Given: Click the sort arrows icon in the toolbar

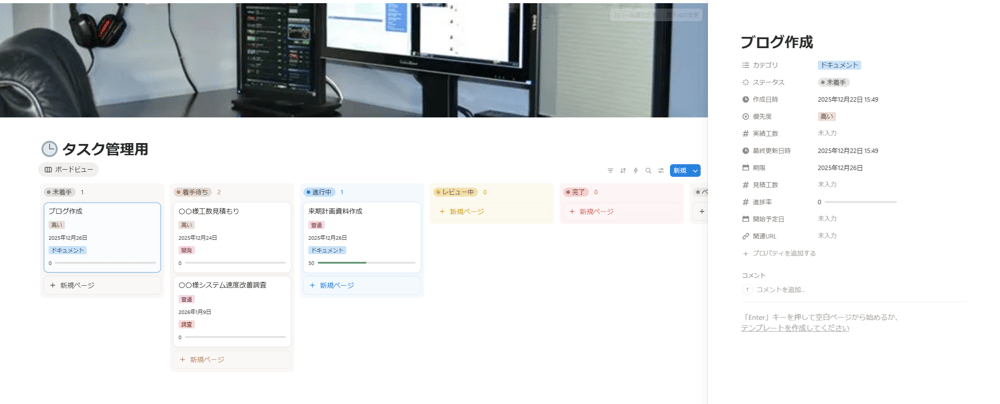Looking at the screenshot, I should (x=623, y=171).
